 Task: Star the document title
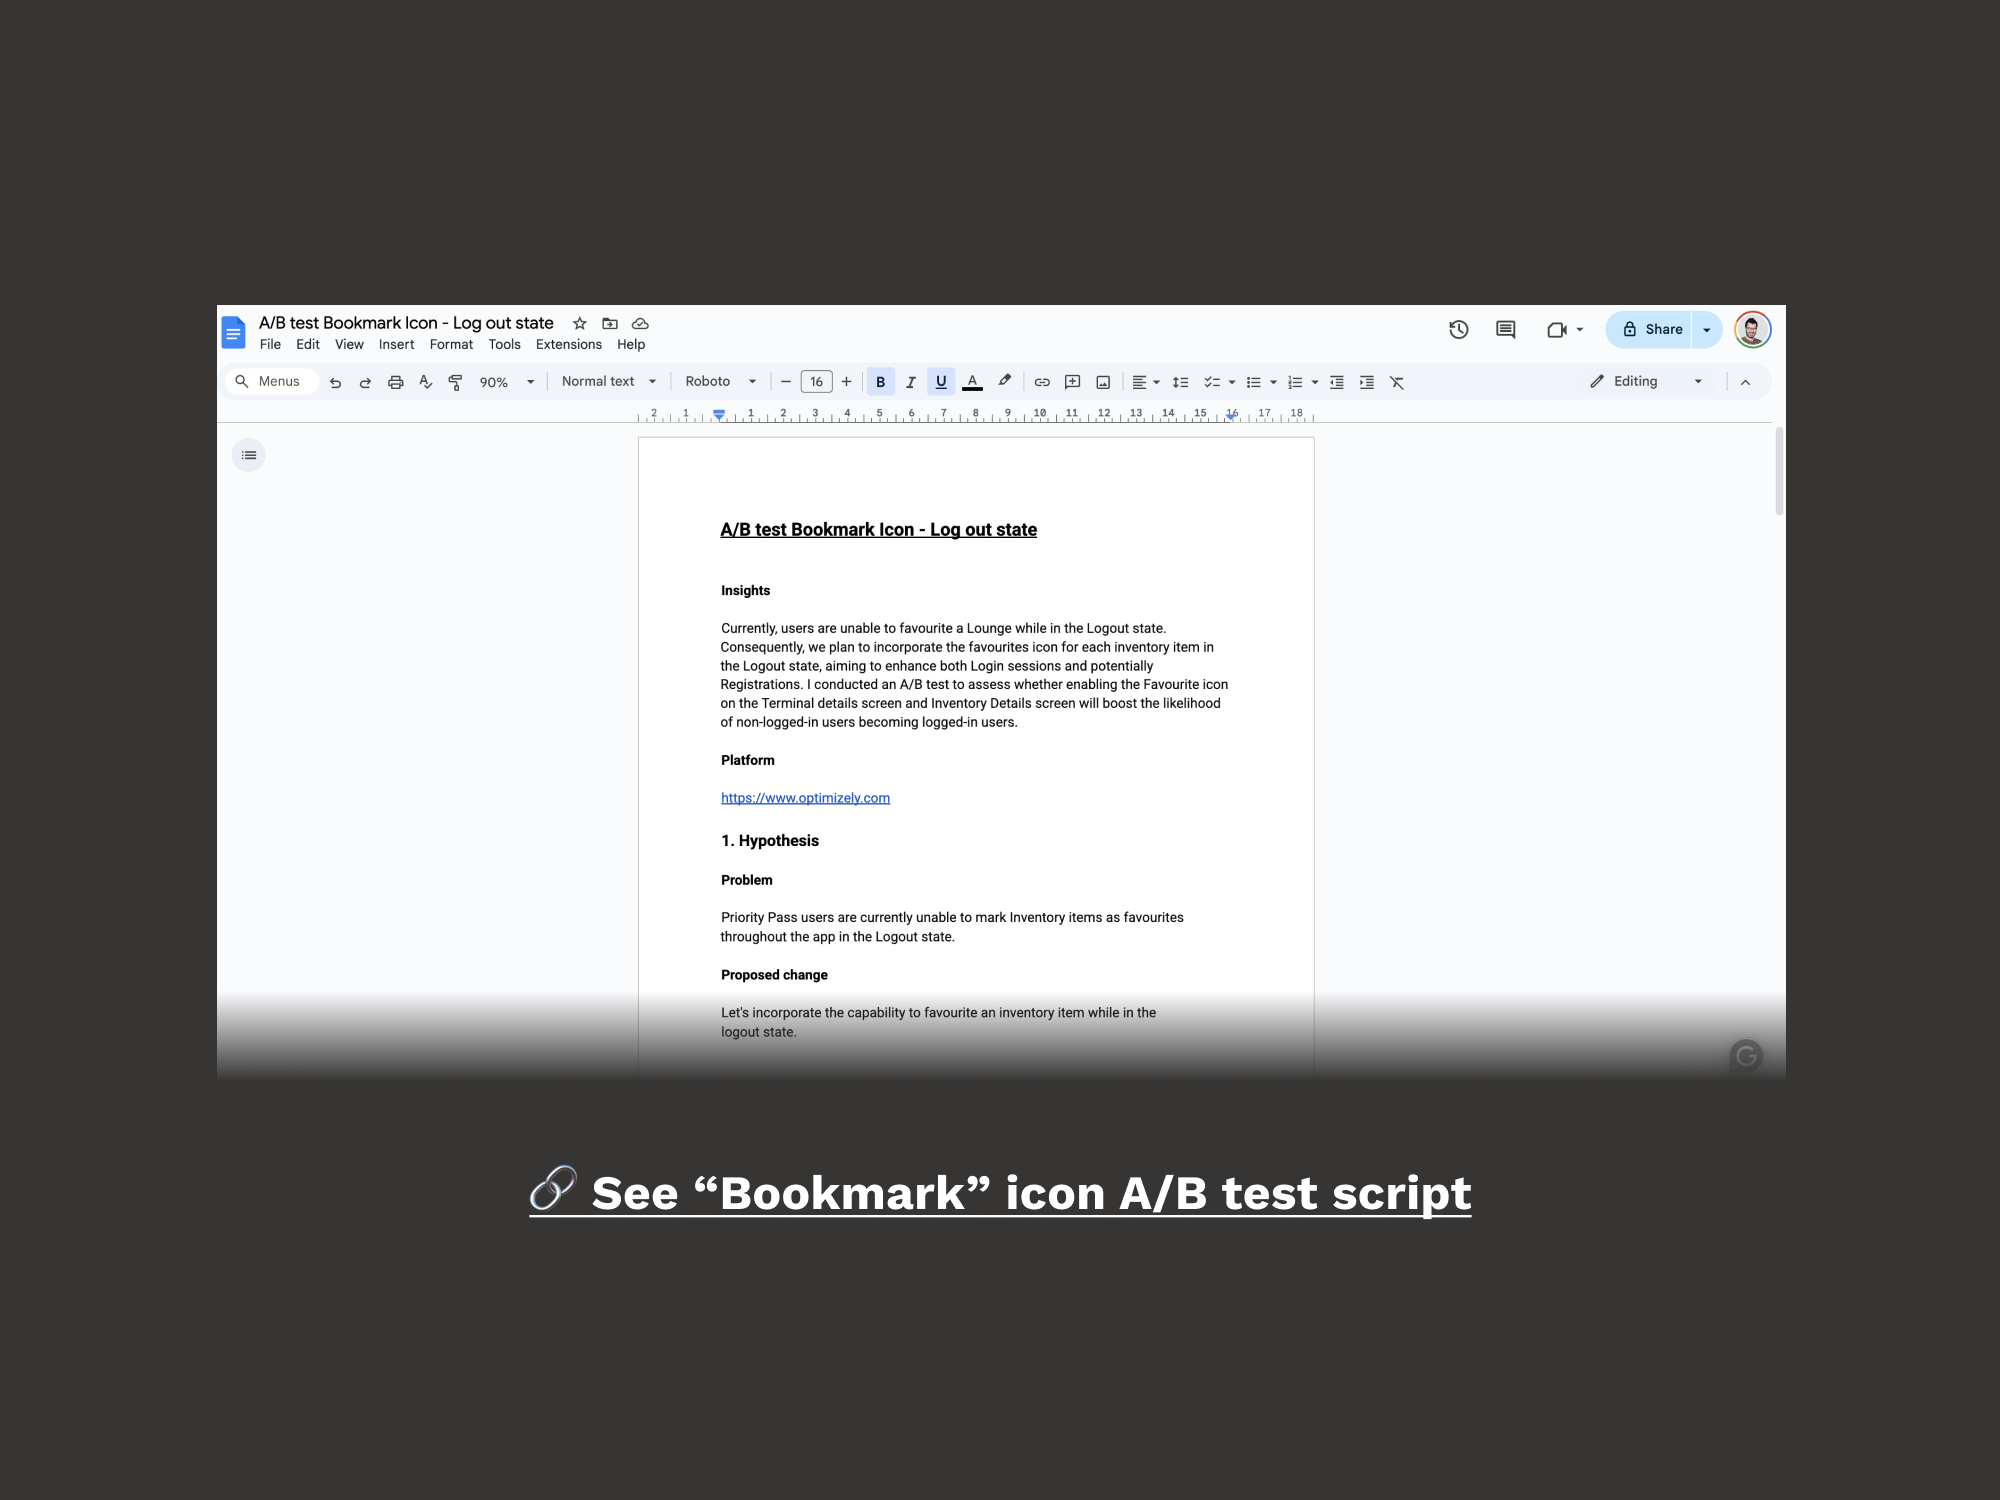tap(579, 323)
